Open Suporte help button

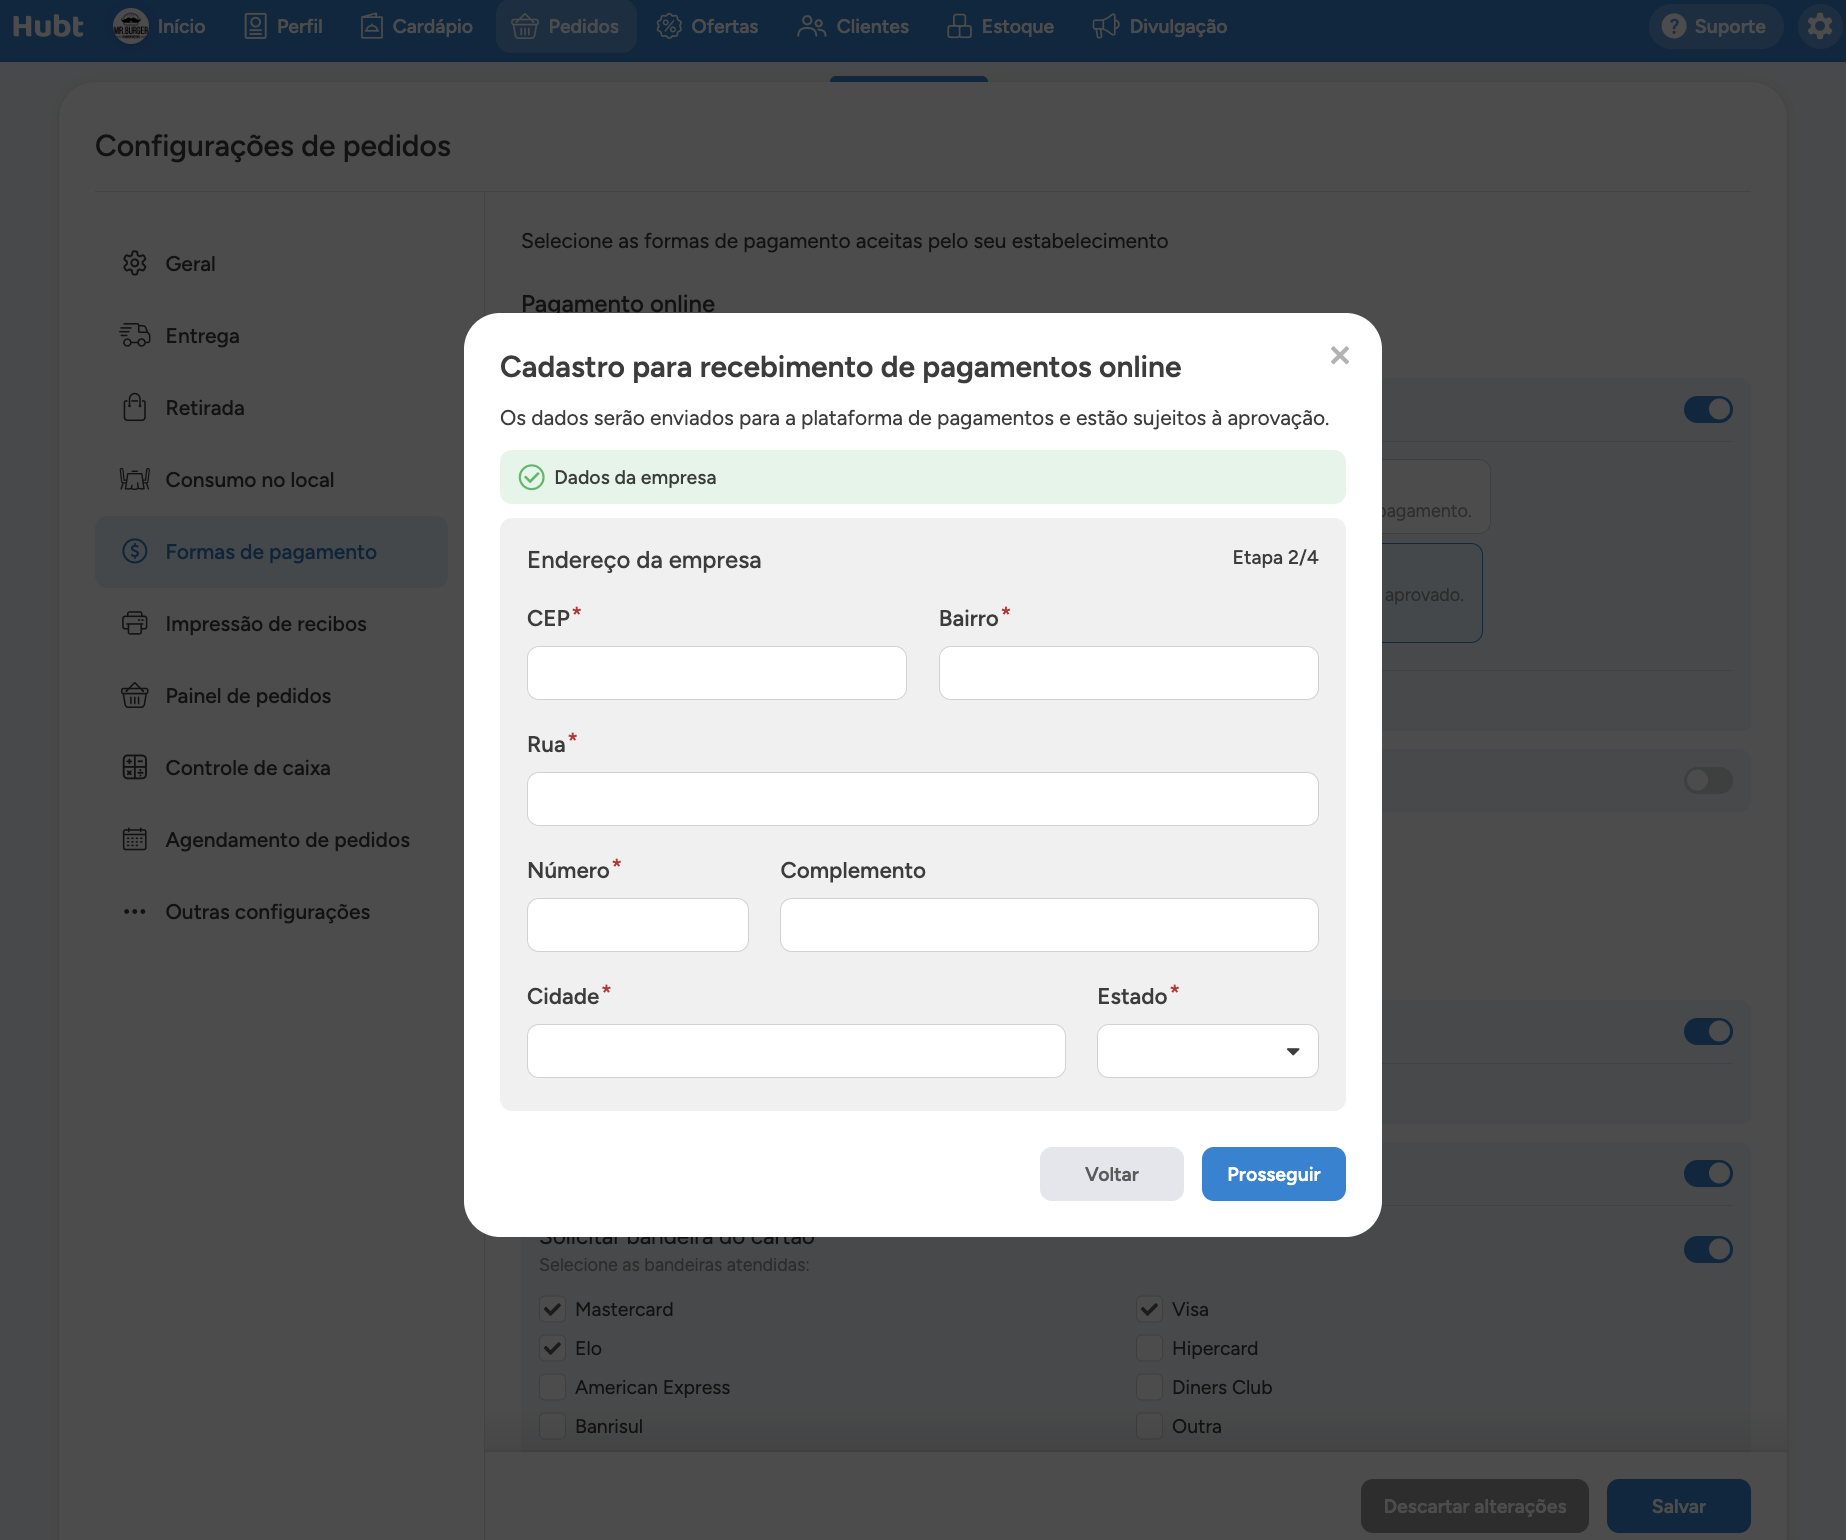pyautogui.click(x=1714, y=26)
